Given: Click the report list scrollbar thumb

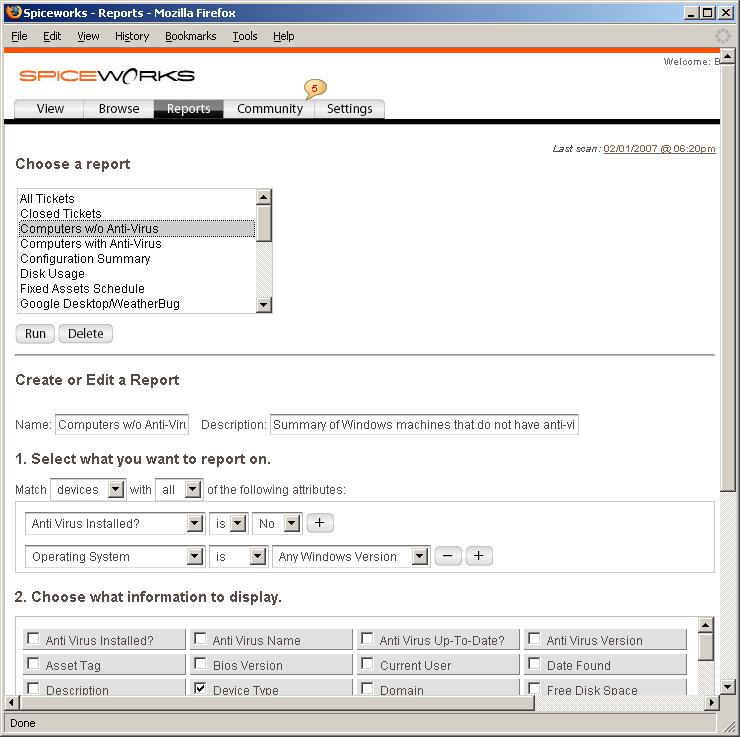Looking at the screenshot, I should (x=264, y=223).
